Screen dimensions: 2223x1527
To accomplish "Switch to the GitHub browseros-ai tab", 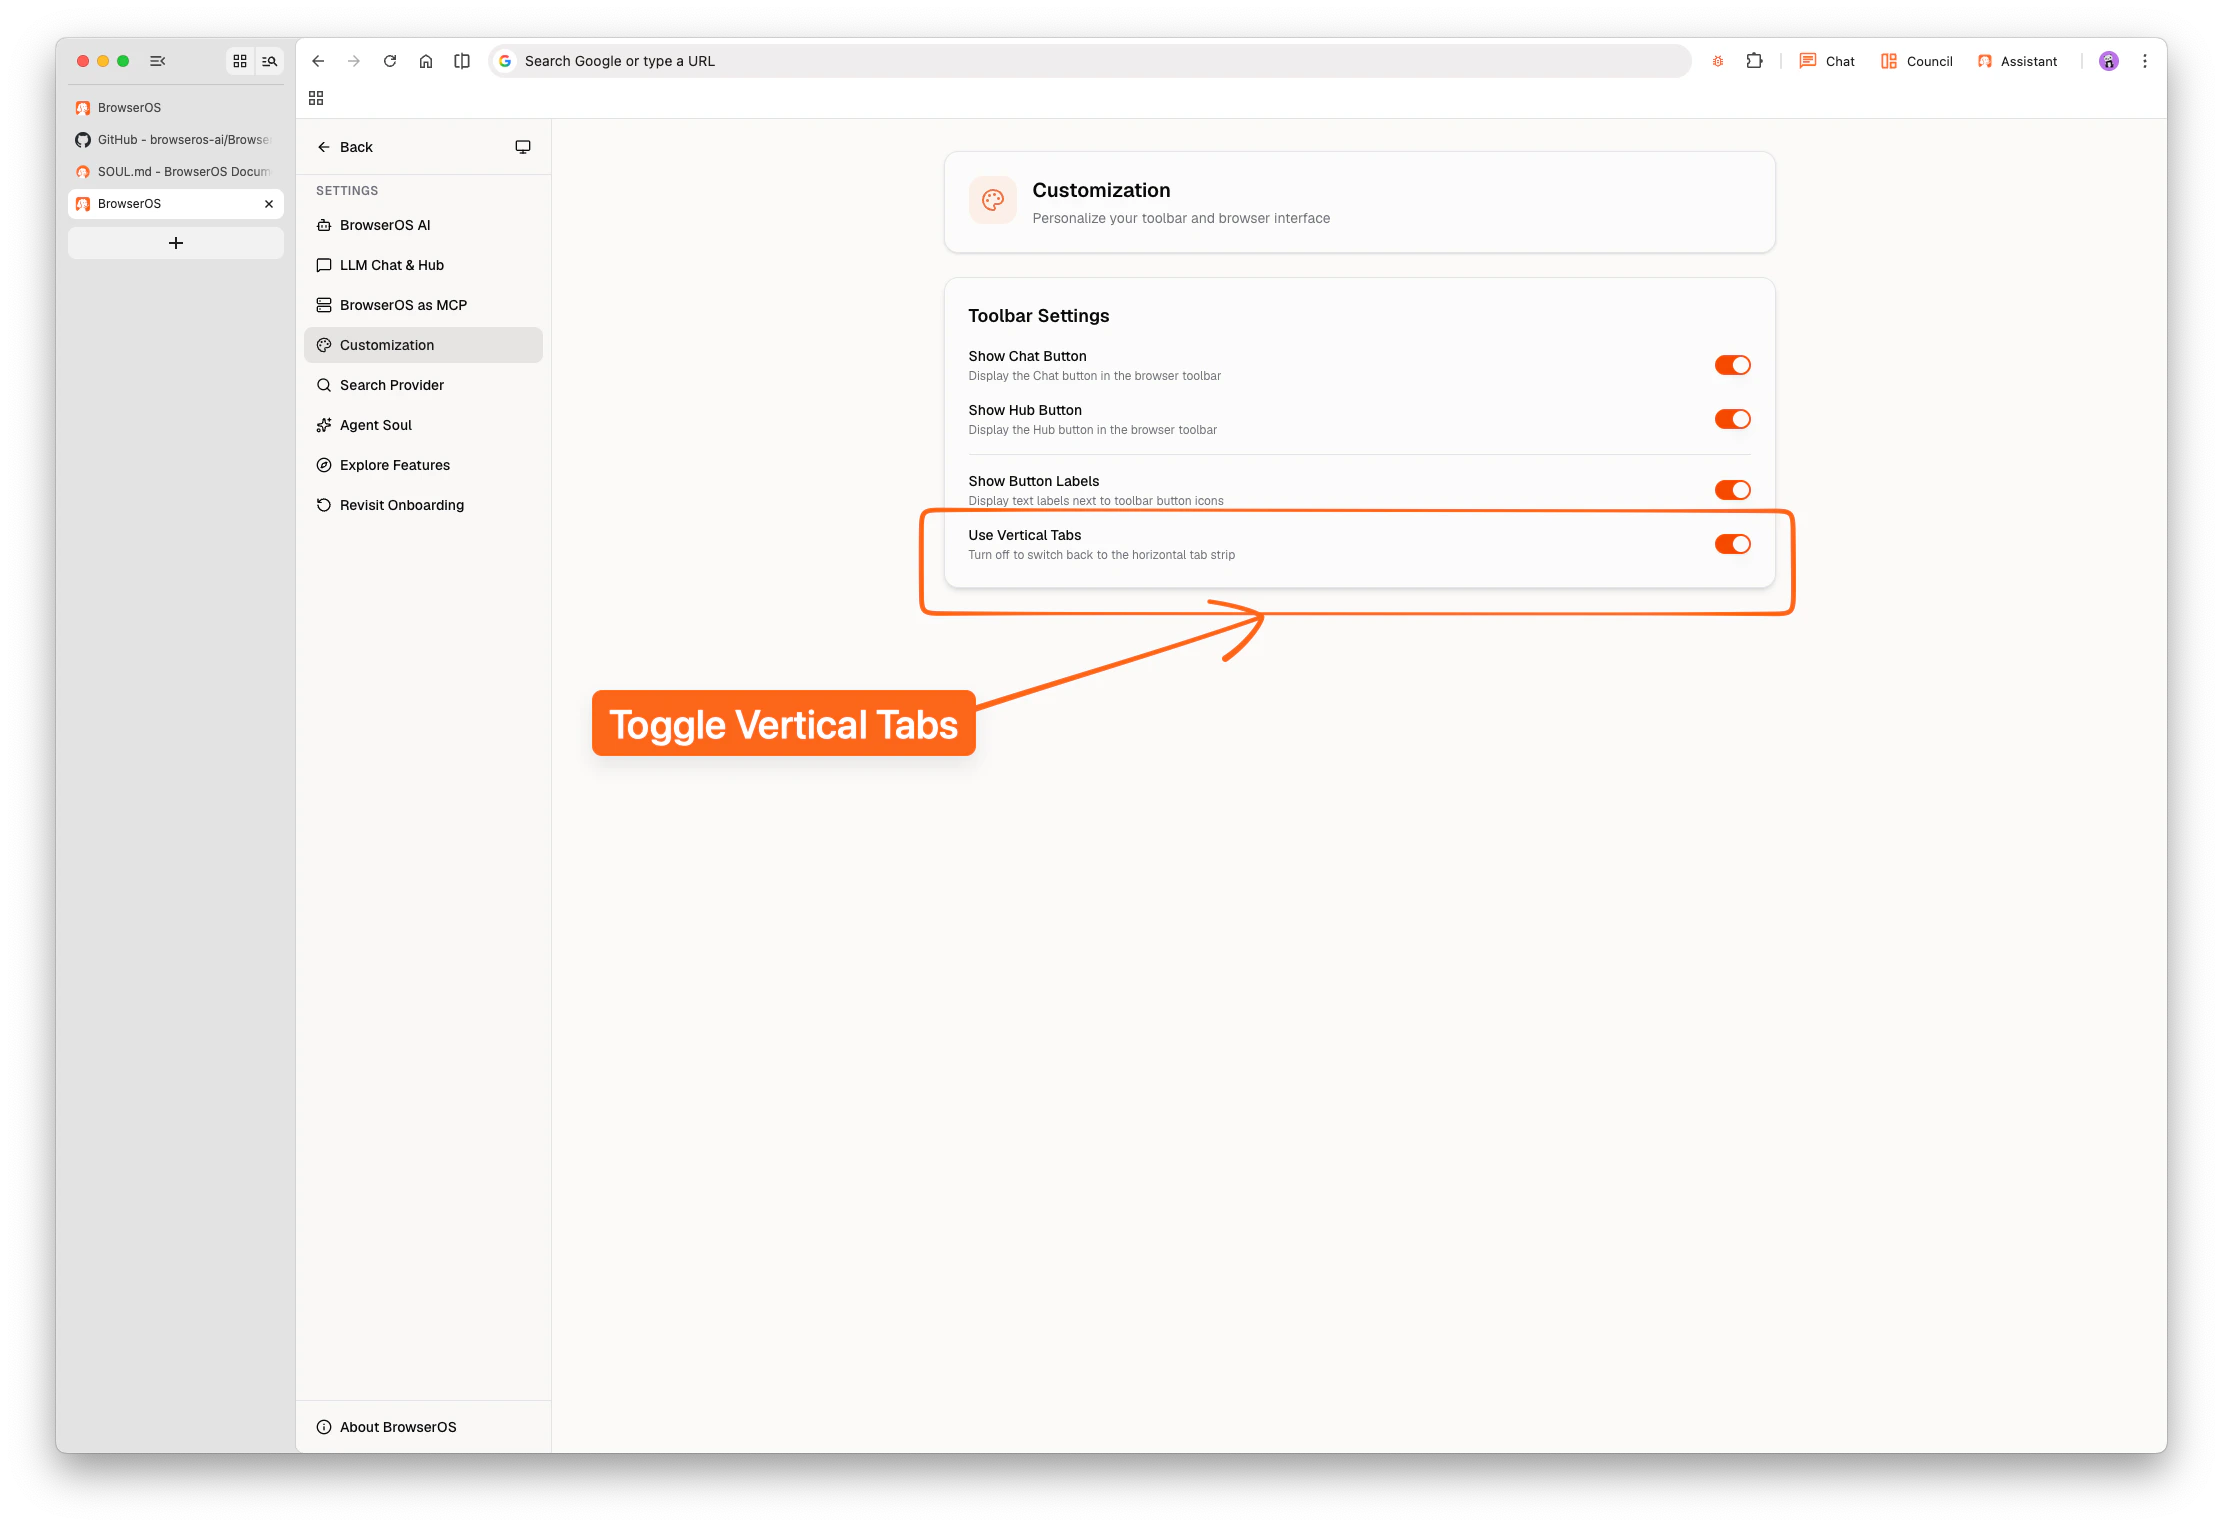I will 175,139.
